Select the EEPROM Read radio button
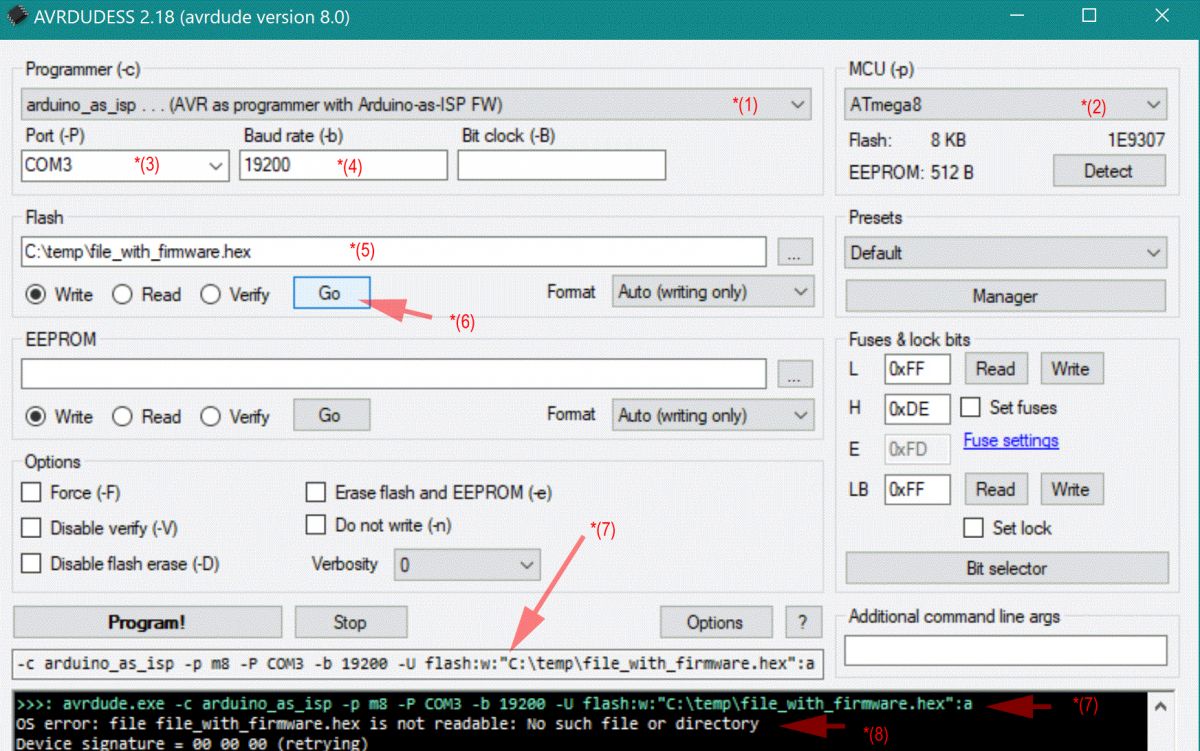1200x751 pixels. coord(122,416)
